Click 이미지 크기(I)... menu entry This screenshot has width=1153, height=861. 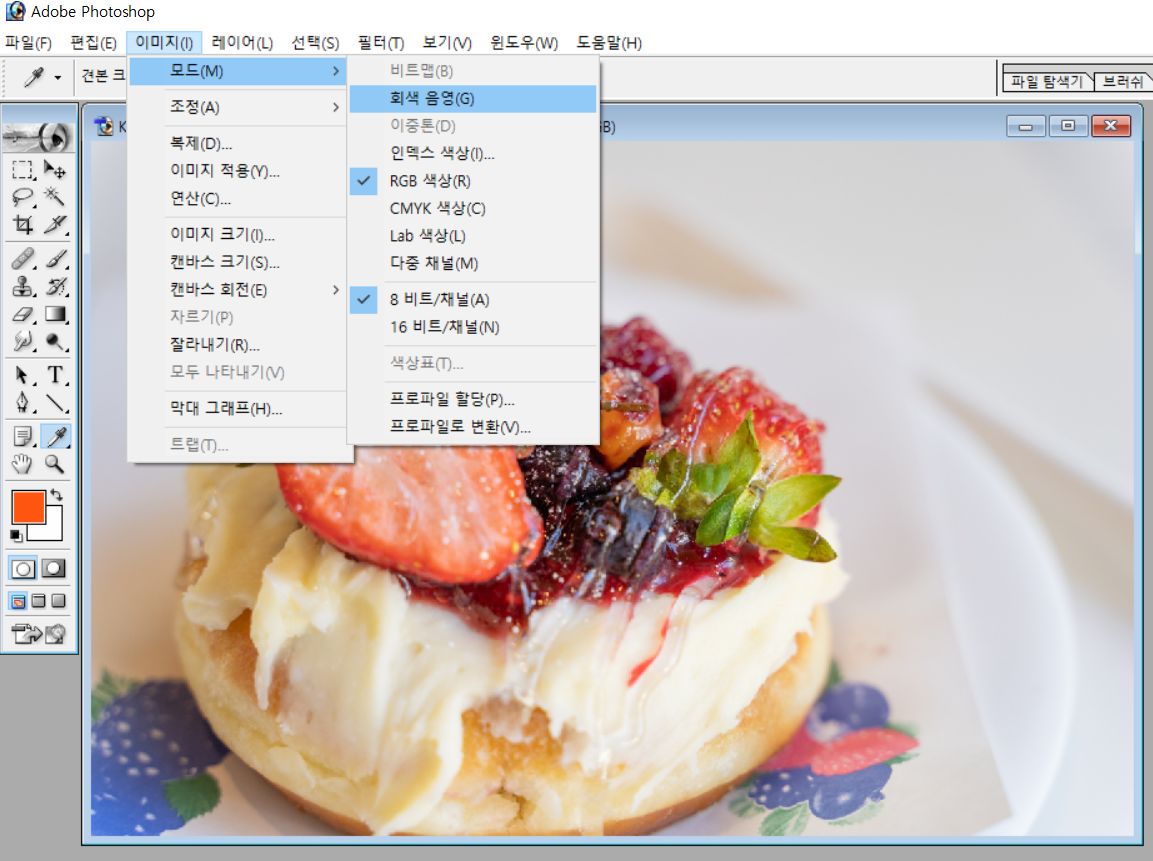[x=239, y=235]
